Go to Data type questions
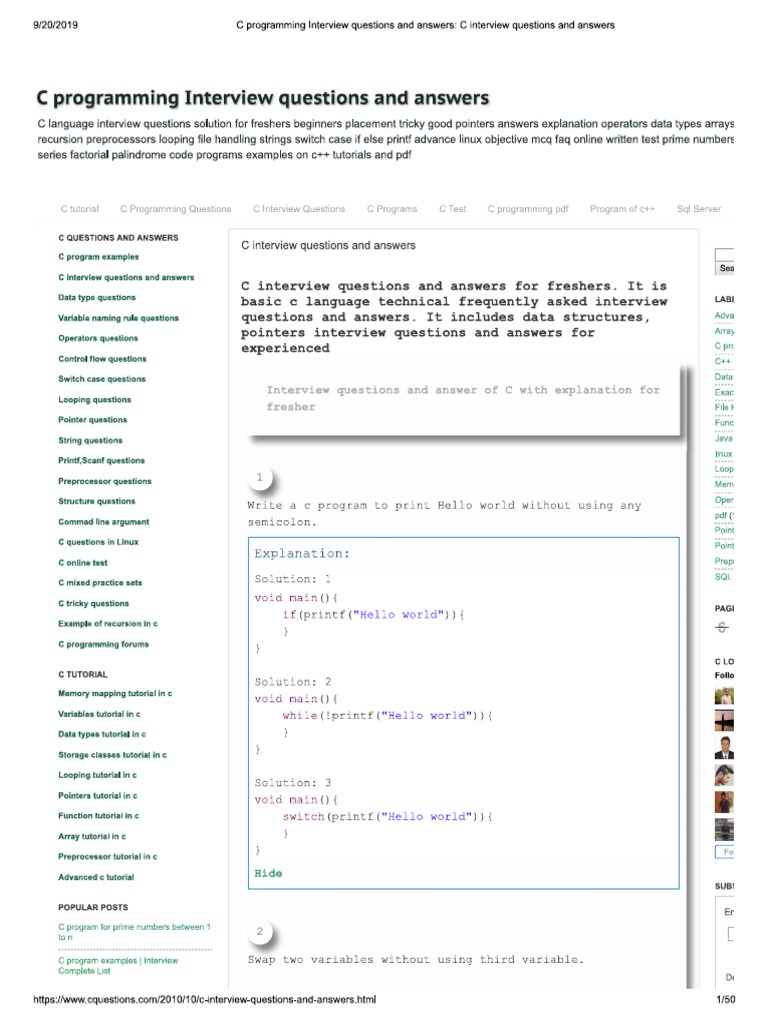Screen dimensions: 768x1024 [97, 297]
